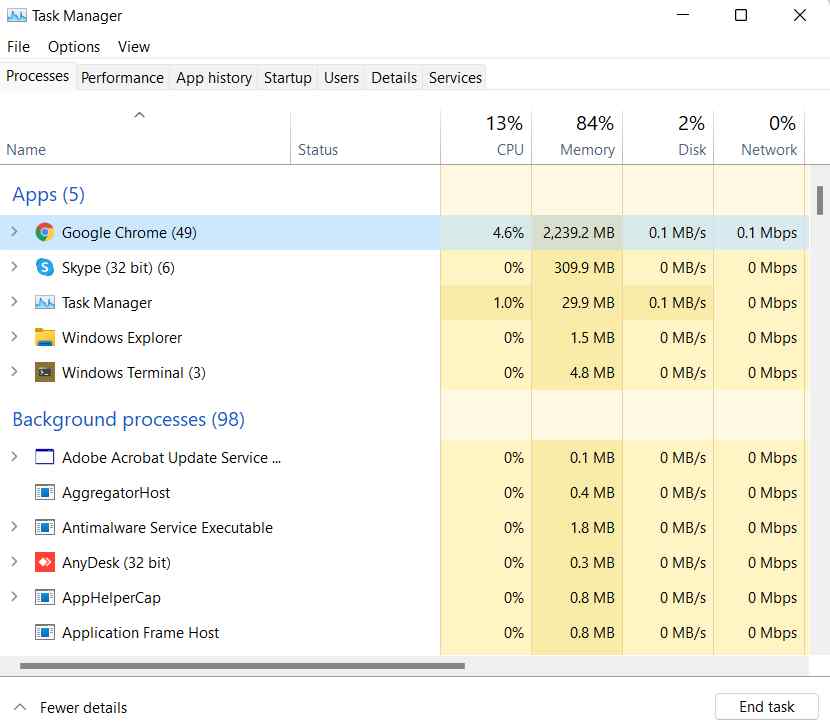The width and height of the screenshot is (830, 727).
Task: Click Task Manager's 29.9 MB memory value
Action: [588, 302]
